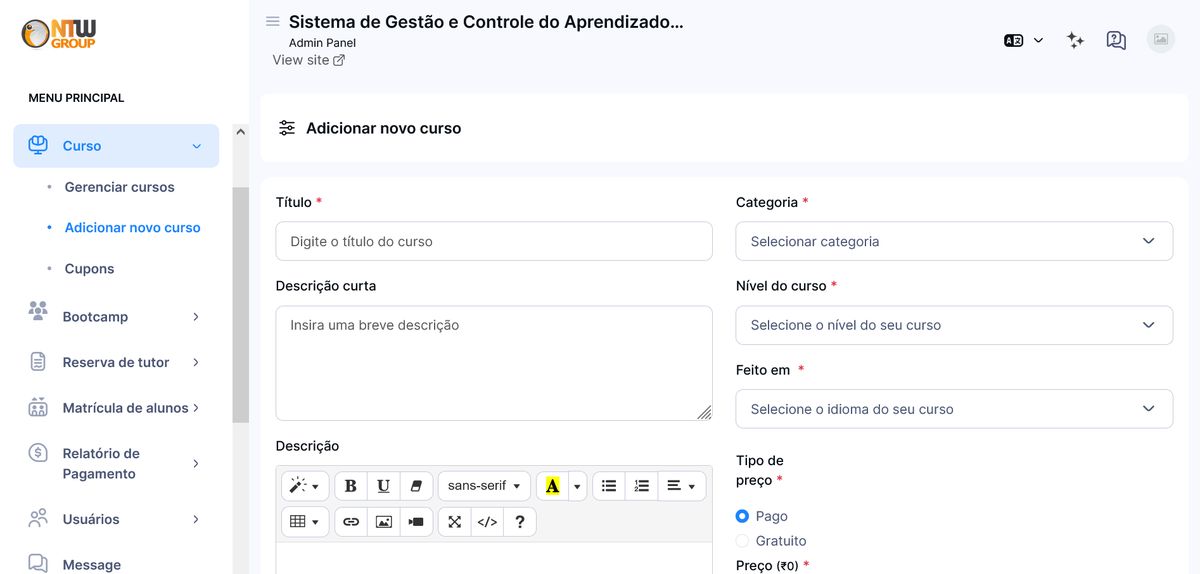This screenshot has width=1200, height=574.
Task: Click the NTW Group logo
Action: (59, 34)
